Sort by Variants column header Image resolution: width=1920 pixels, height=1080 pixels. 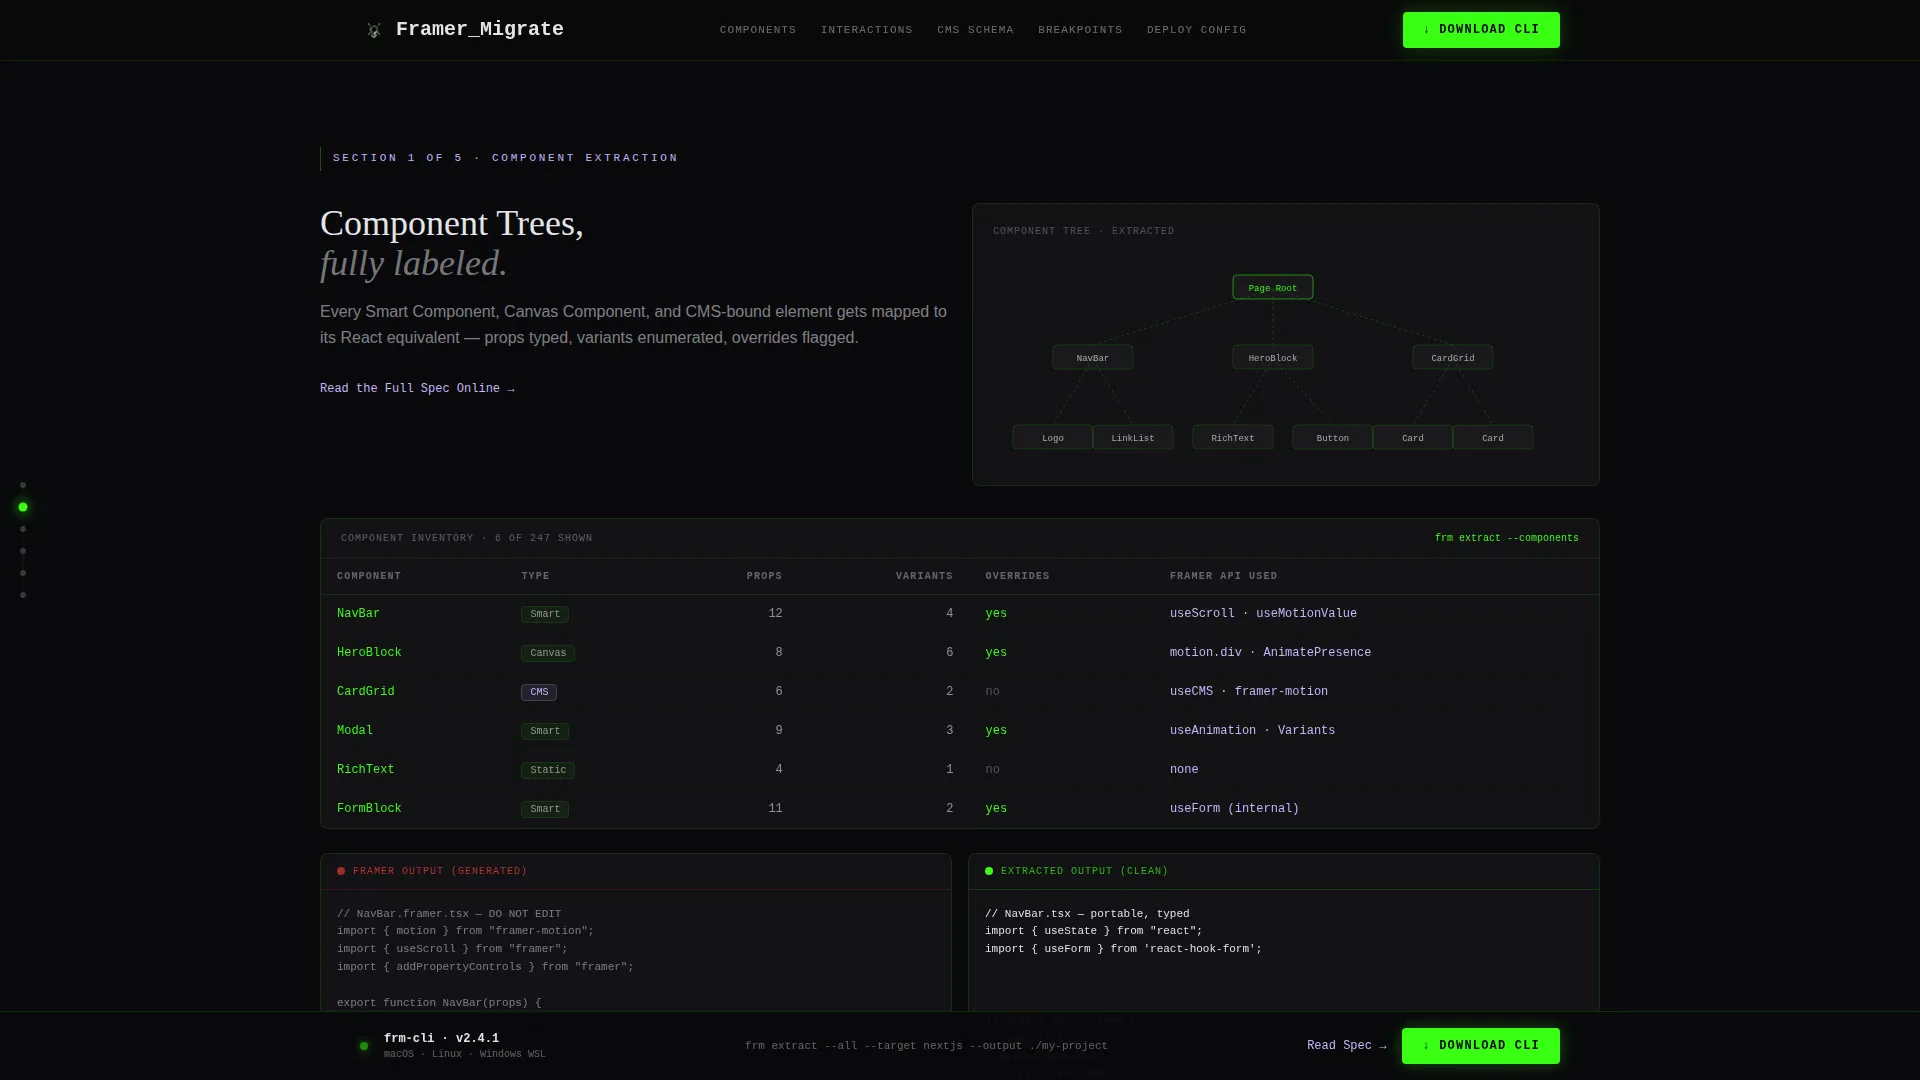(924, 576)
